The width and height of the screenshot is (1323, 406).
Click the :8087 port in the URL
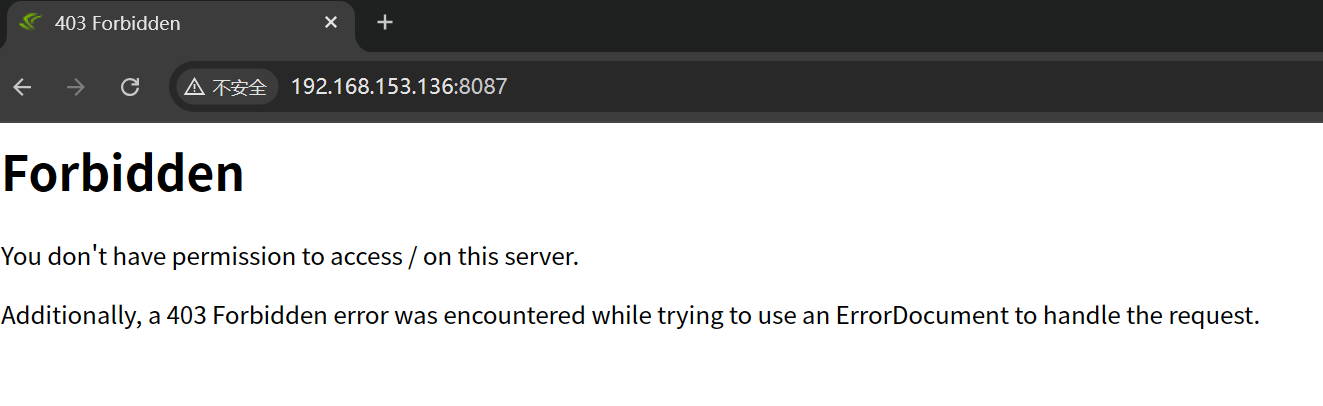pyautogui.click(x=481, y=87)
